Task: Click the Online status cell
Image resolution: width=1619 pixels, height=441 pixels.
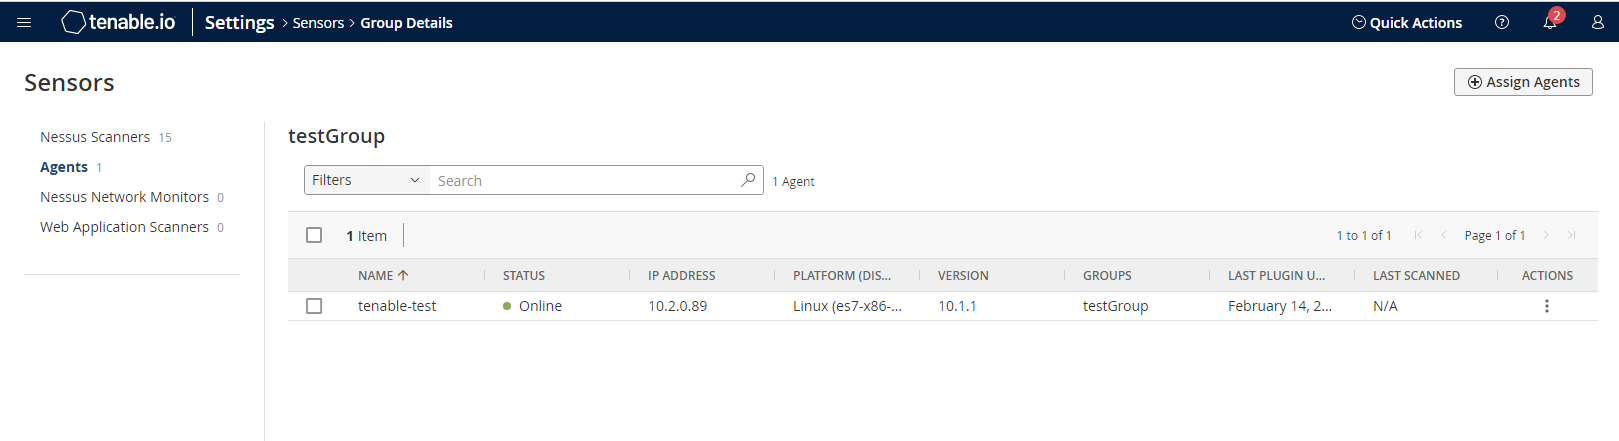Action: (532, 306)
